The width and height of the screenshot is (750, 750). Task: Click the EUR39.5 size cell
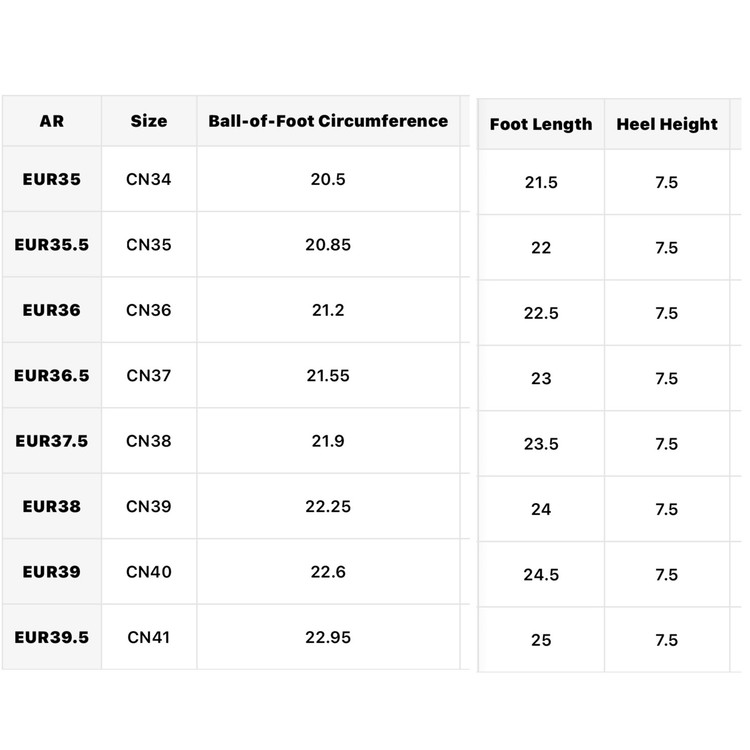[x=52, y=638]
